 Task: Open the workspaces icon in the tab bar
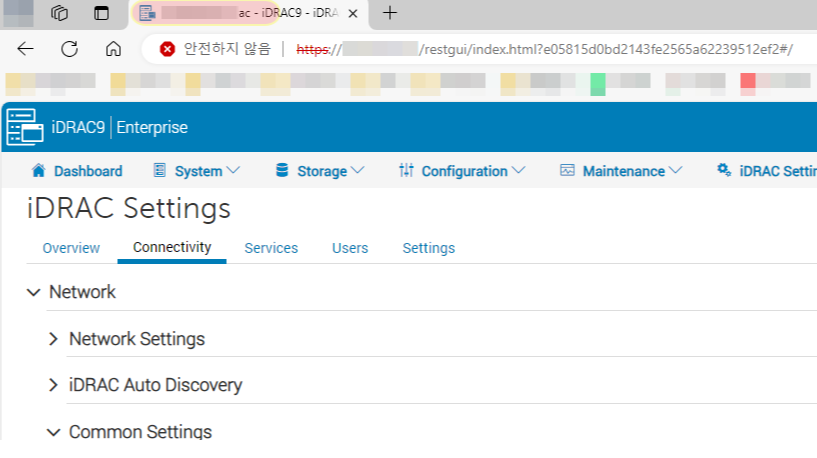(59, 13)
